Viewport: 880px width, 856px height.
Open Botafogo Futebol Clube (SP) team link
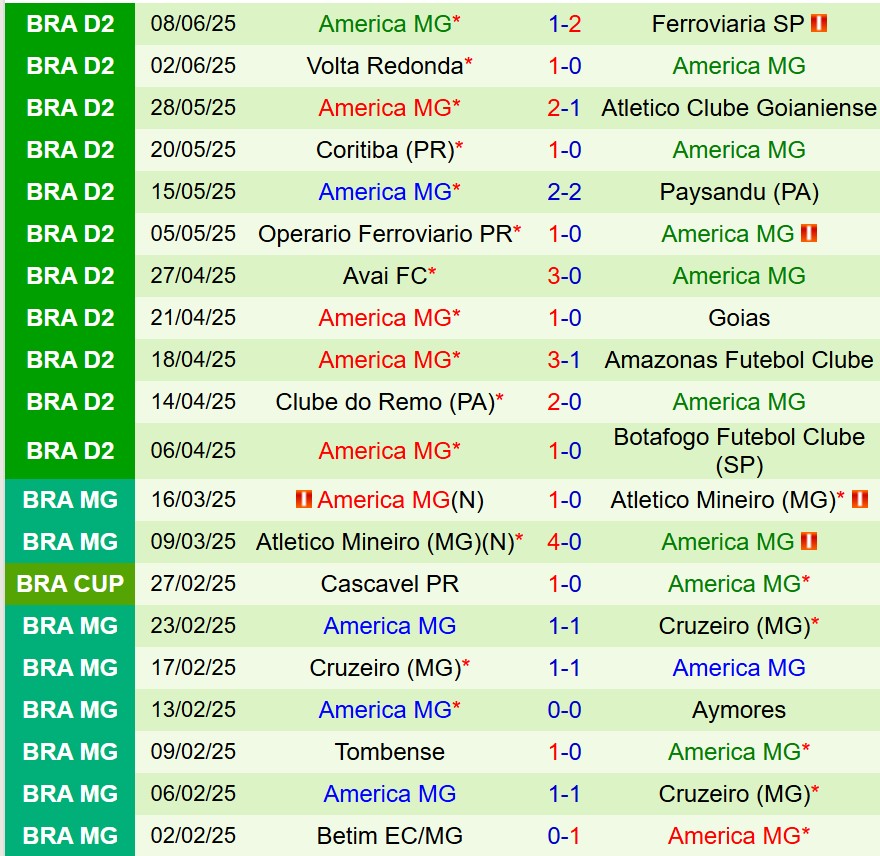[x=739, y=451]
